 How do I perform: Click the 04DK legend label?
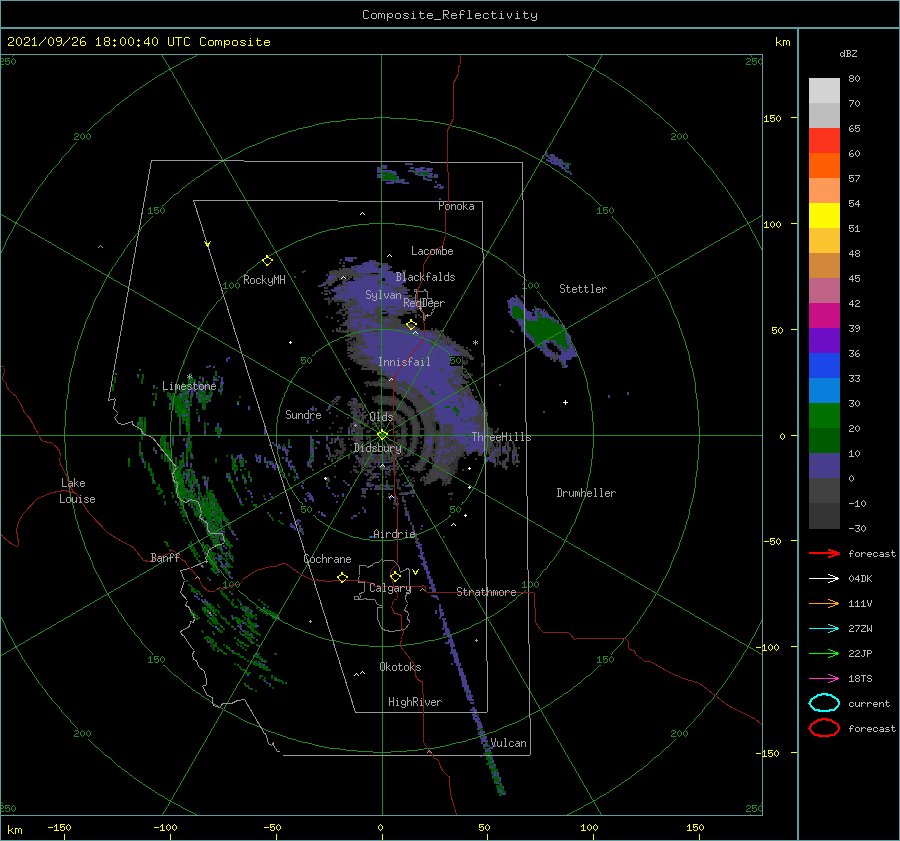coord(860,579)
